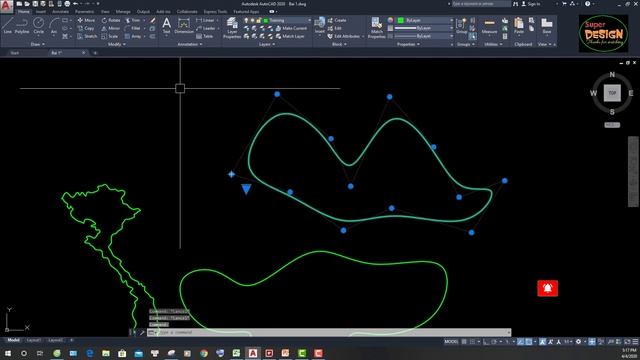This screenshot has width=640, height=360.
Task: Open the Express Tools ribbon tab
Action: 215,11
